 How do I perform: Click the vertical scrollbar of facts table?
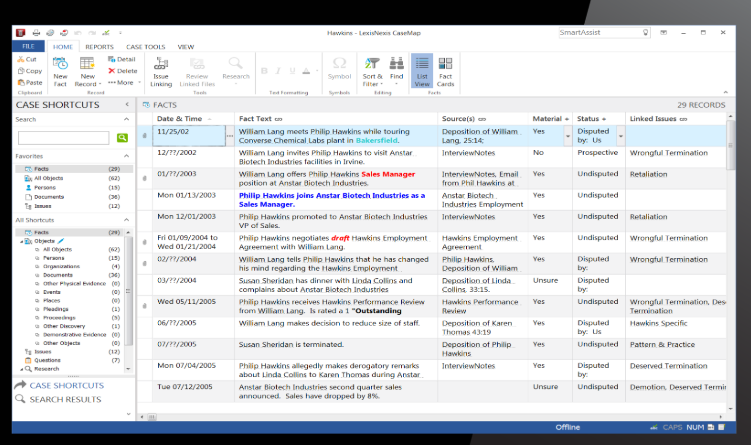pos(730,146)
